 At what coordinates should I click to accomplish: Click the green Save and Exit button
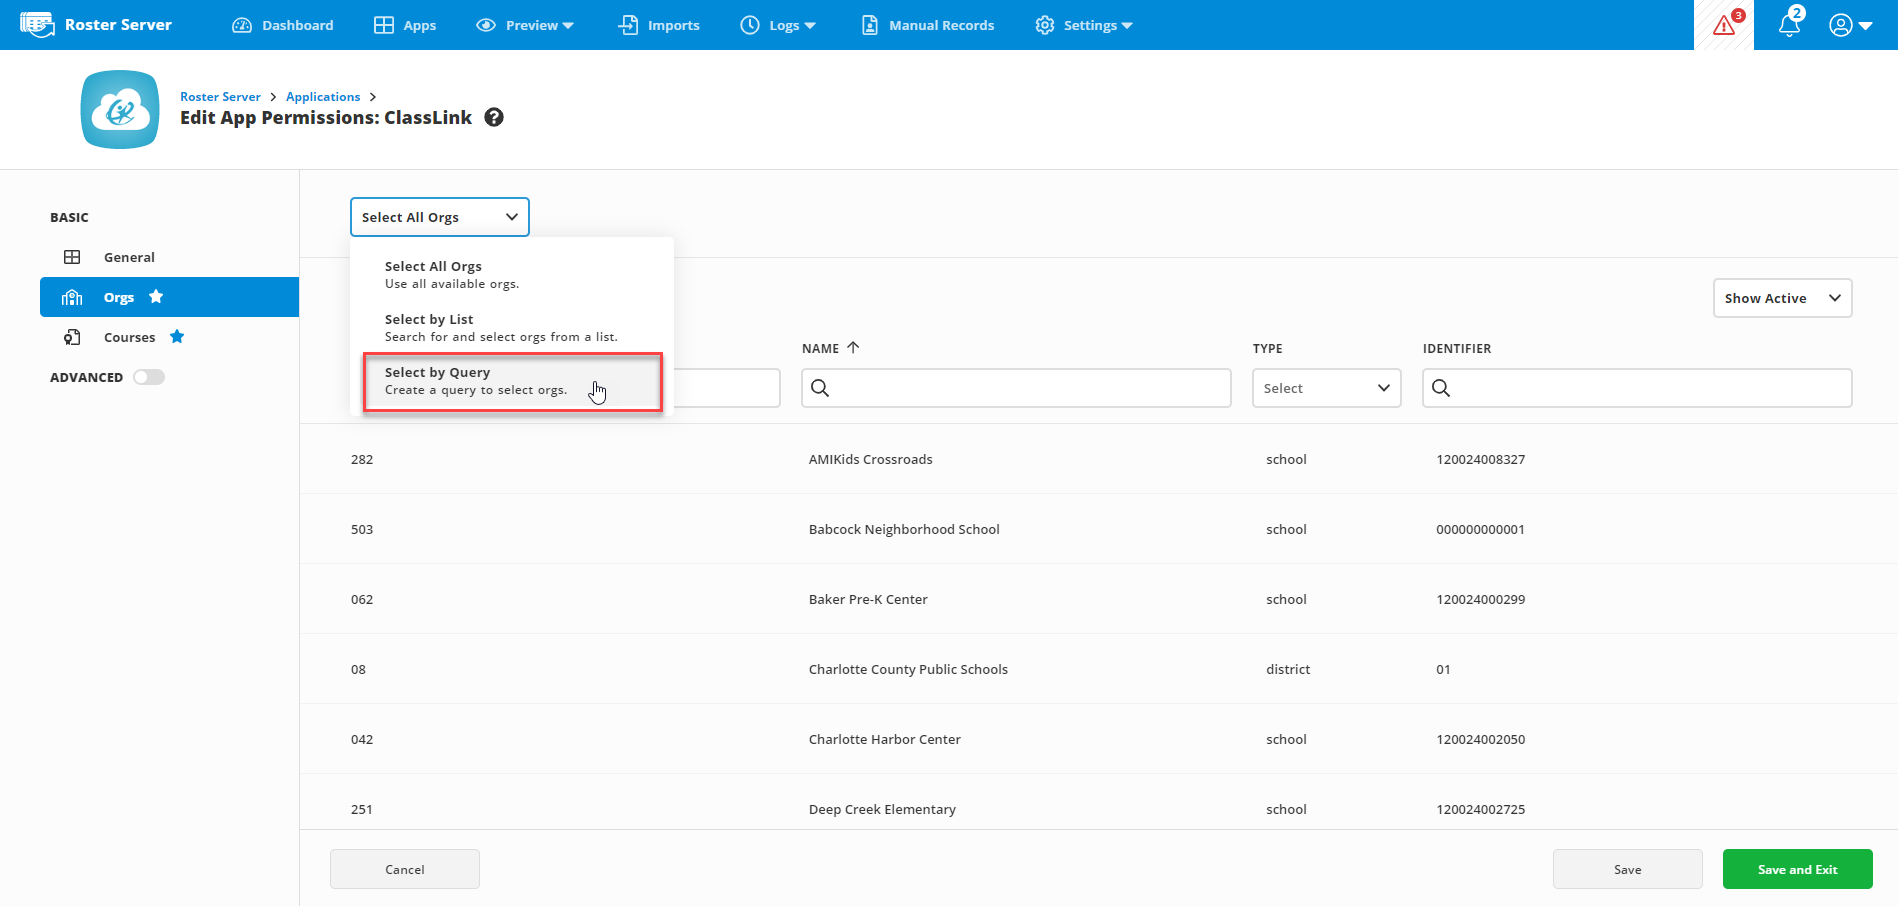(1797, 869)
